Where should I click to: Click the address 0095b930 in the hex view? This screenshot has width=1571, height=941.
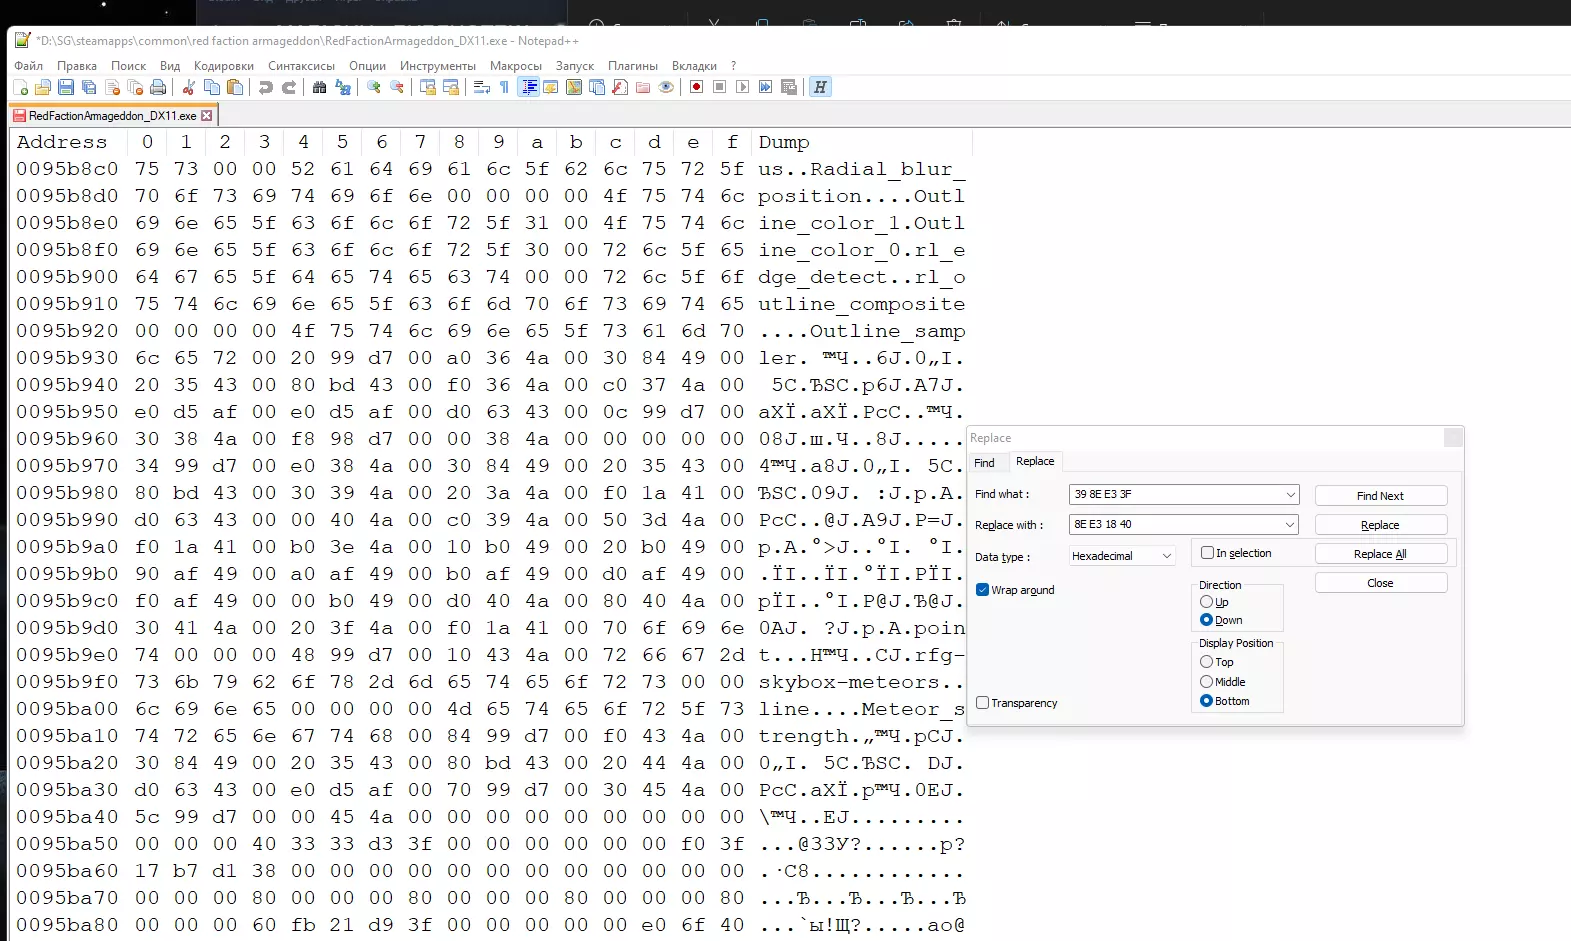(x=67, y=358)
